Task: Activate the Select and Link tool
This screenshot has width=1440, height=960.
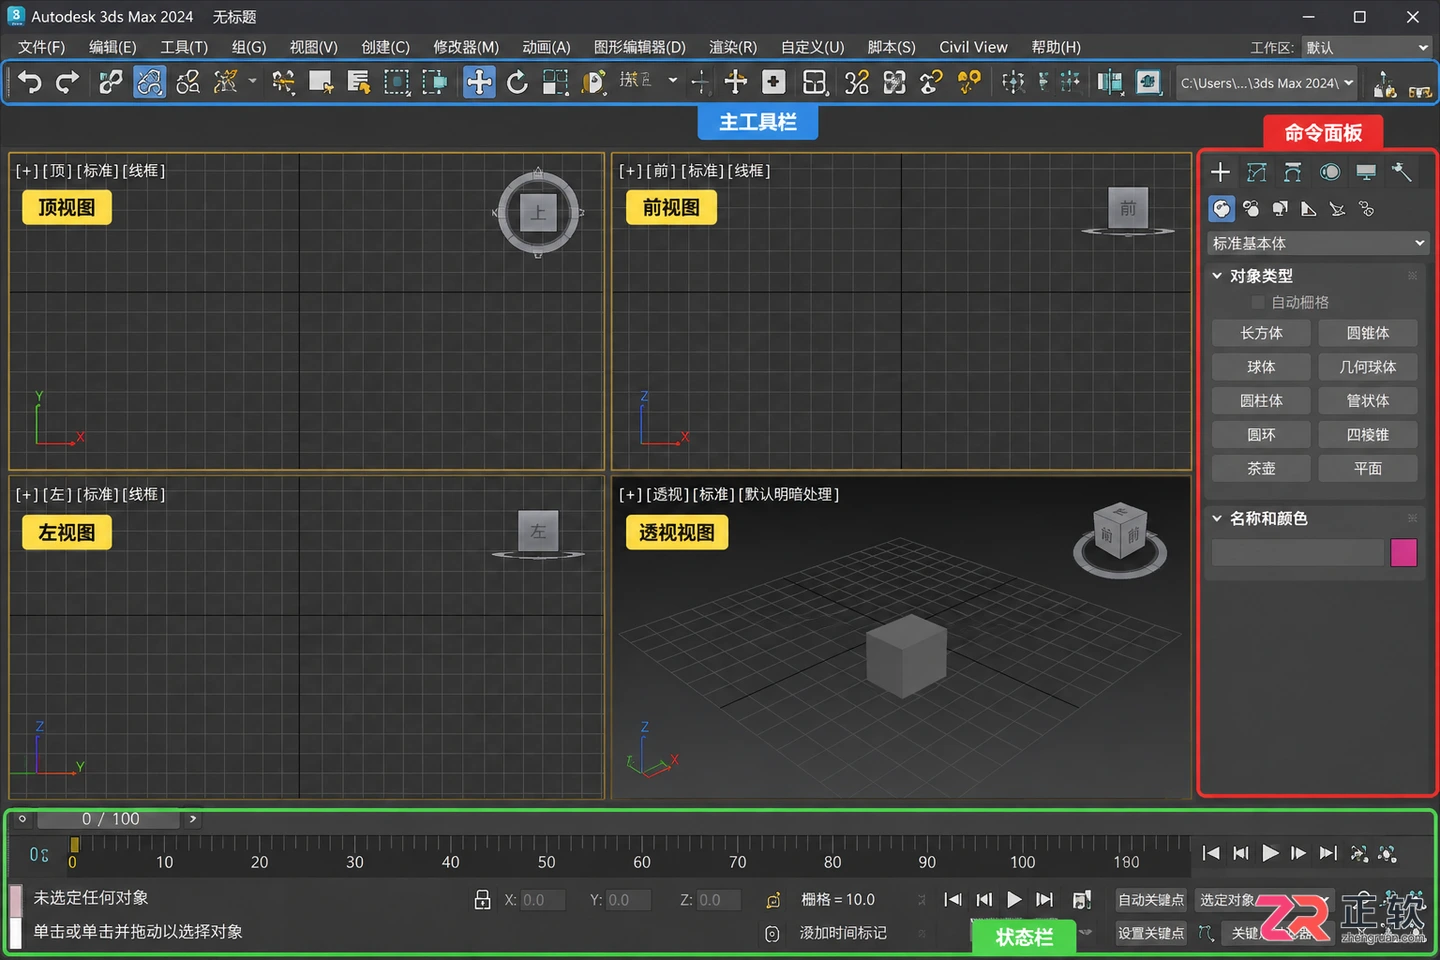Action: point(111,82)
